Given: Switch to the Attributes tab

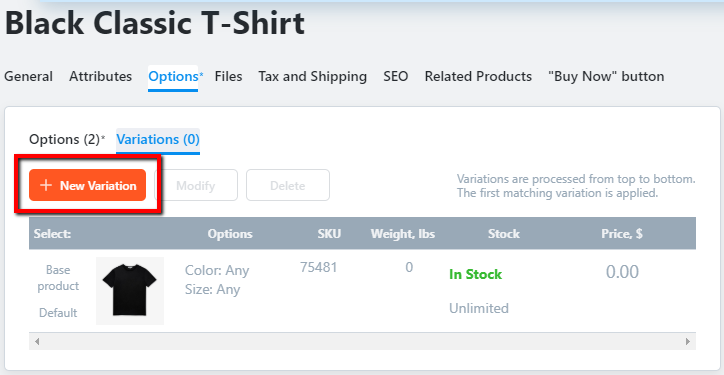Looking at the screenshot, I should 101,76.
